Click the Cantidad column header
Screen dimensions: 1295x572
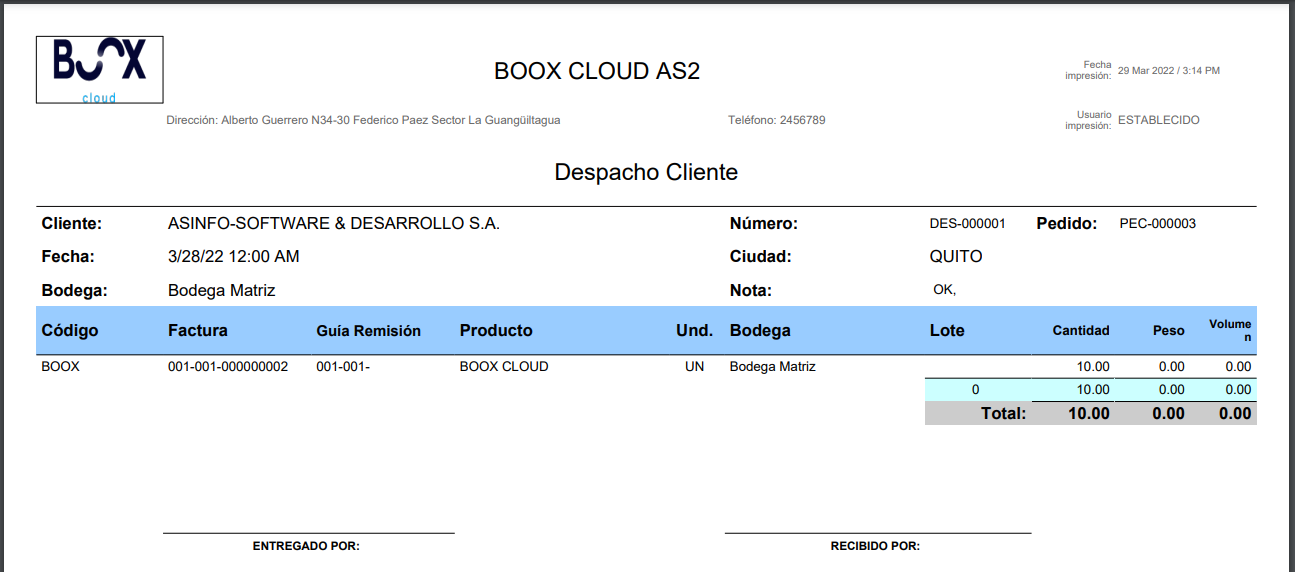click(x=1081, y=331)
